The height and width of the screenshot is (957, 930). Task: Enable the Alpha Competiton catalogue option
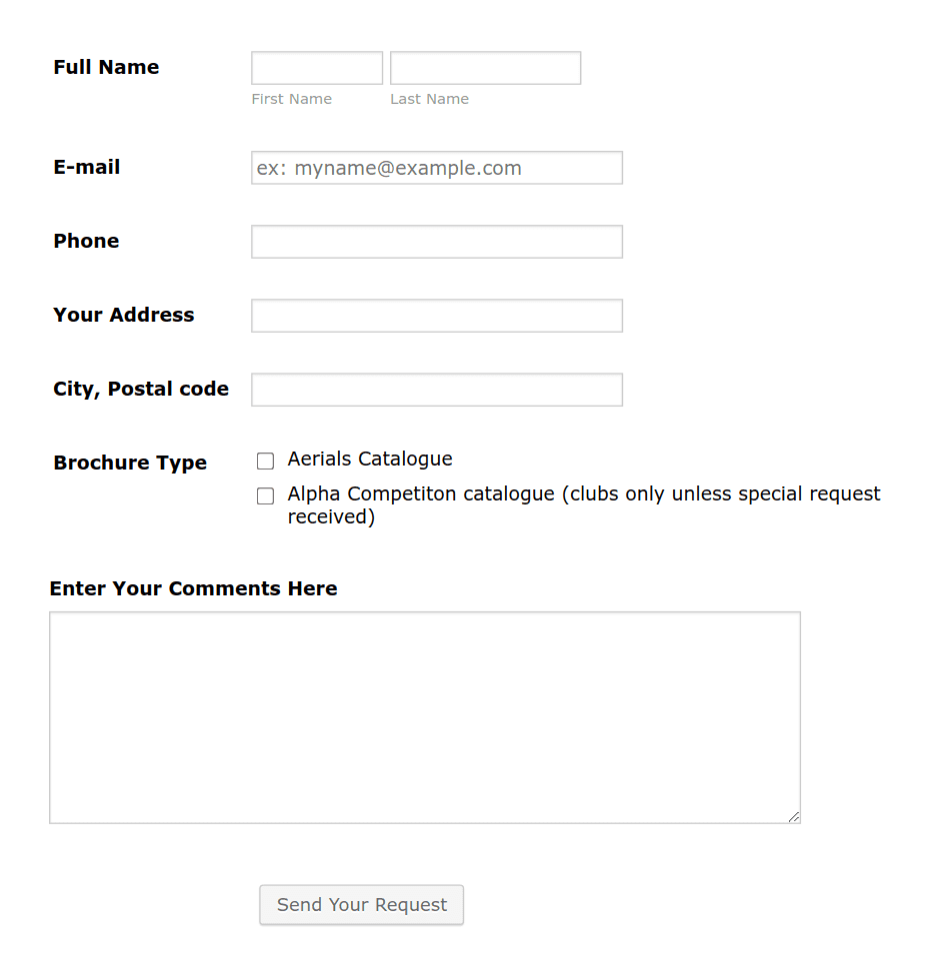[x=265, y=495]
